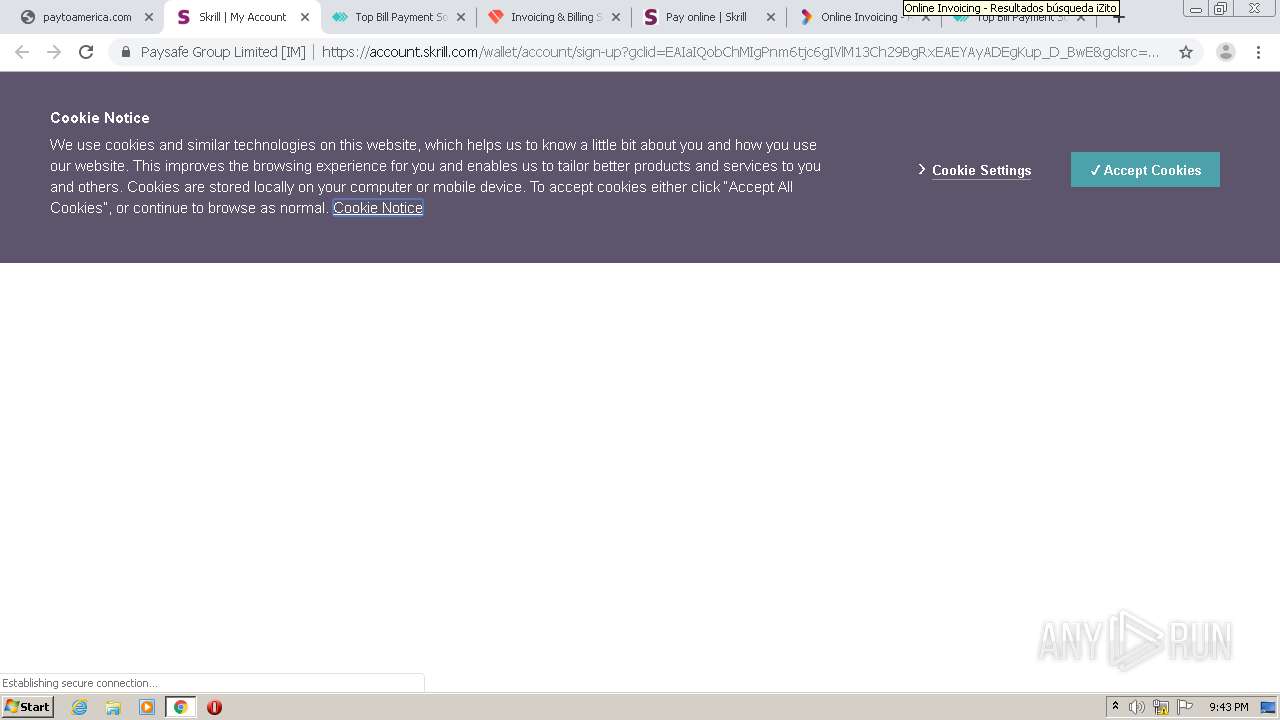Open the red Opera taskbar icon
The width and height of the screenshot is (1280, 720).
(x=214, y=707)
